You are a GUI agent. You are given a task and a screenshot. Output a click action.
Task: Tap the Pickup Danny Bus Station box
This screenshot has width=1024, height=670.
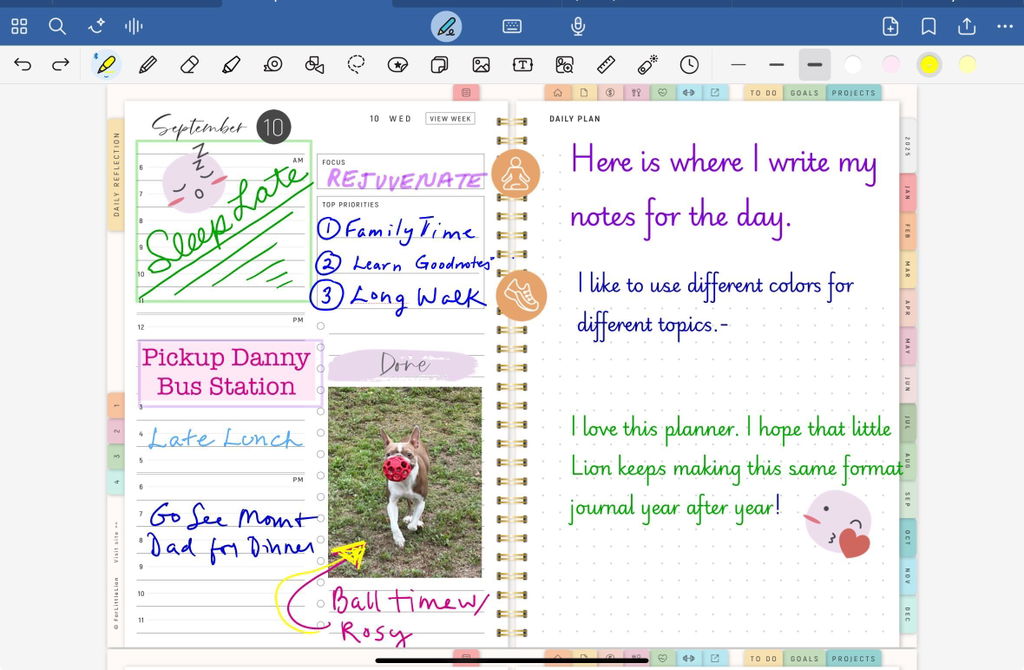[228, 372]
